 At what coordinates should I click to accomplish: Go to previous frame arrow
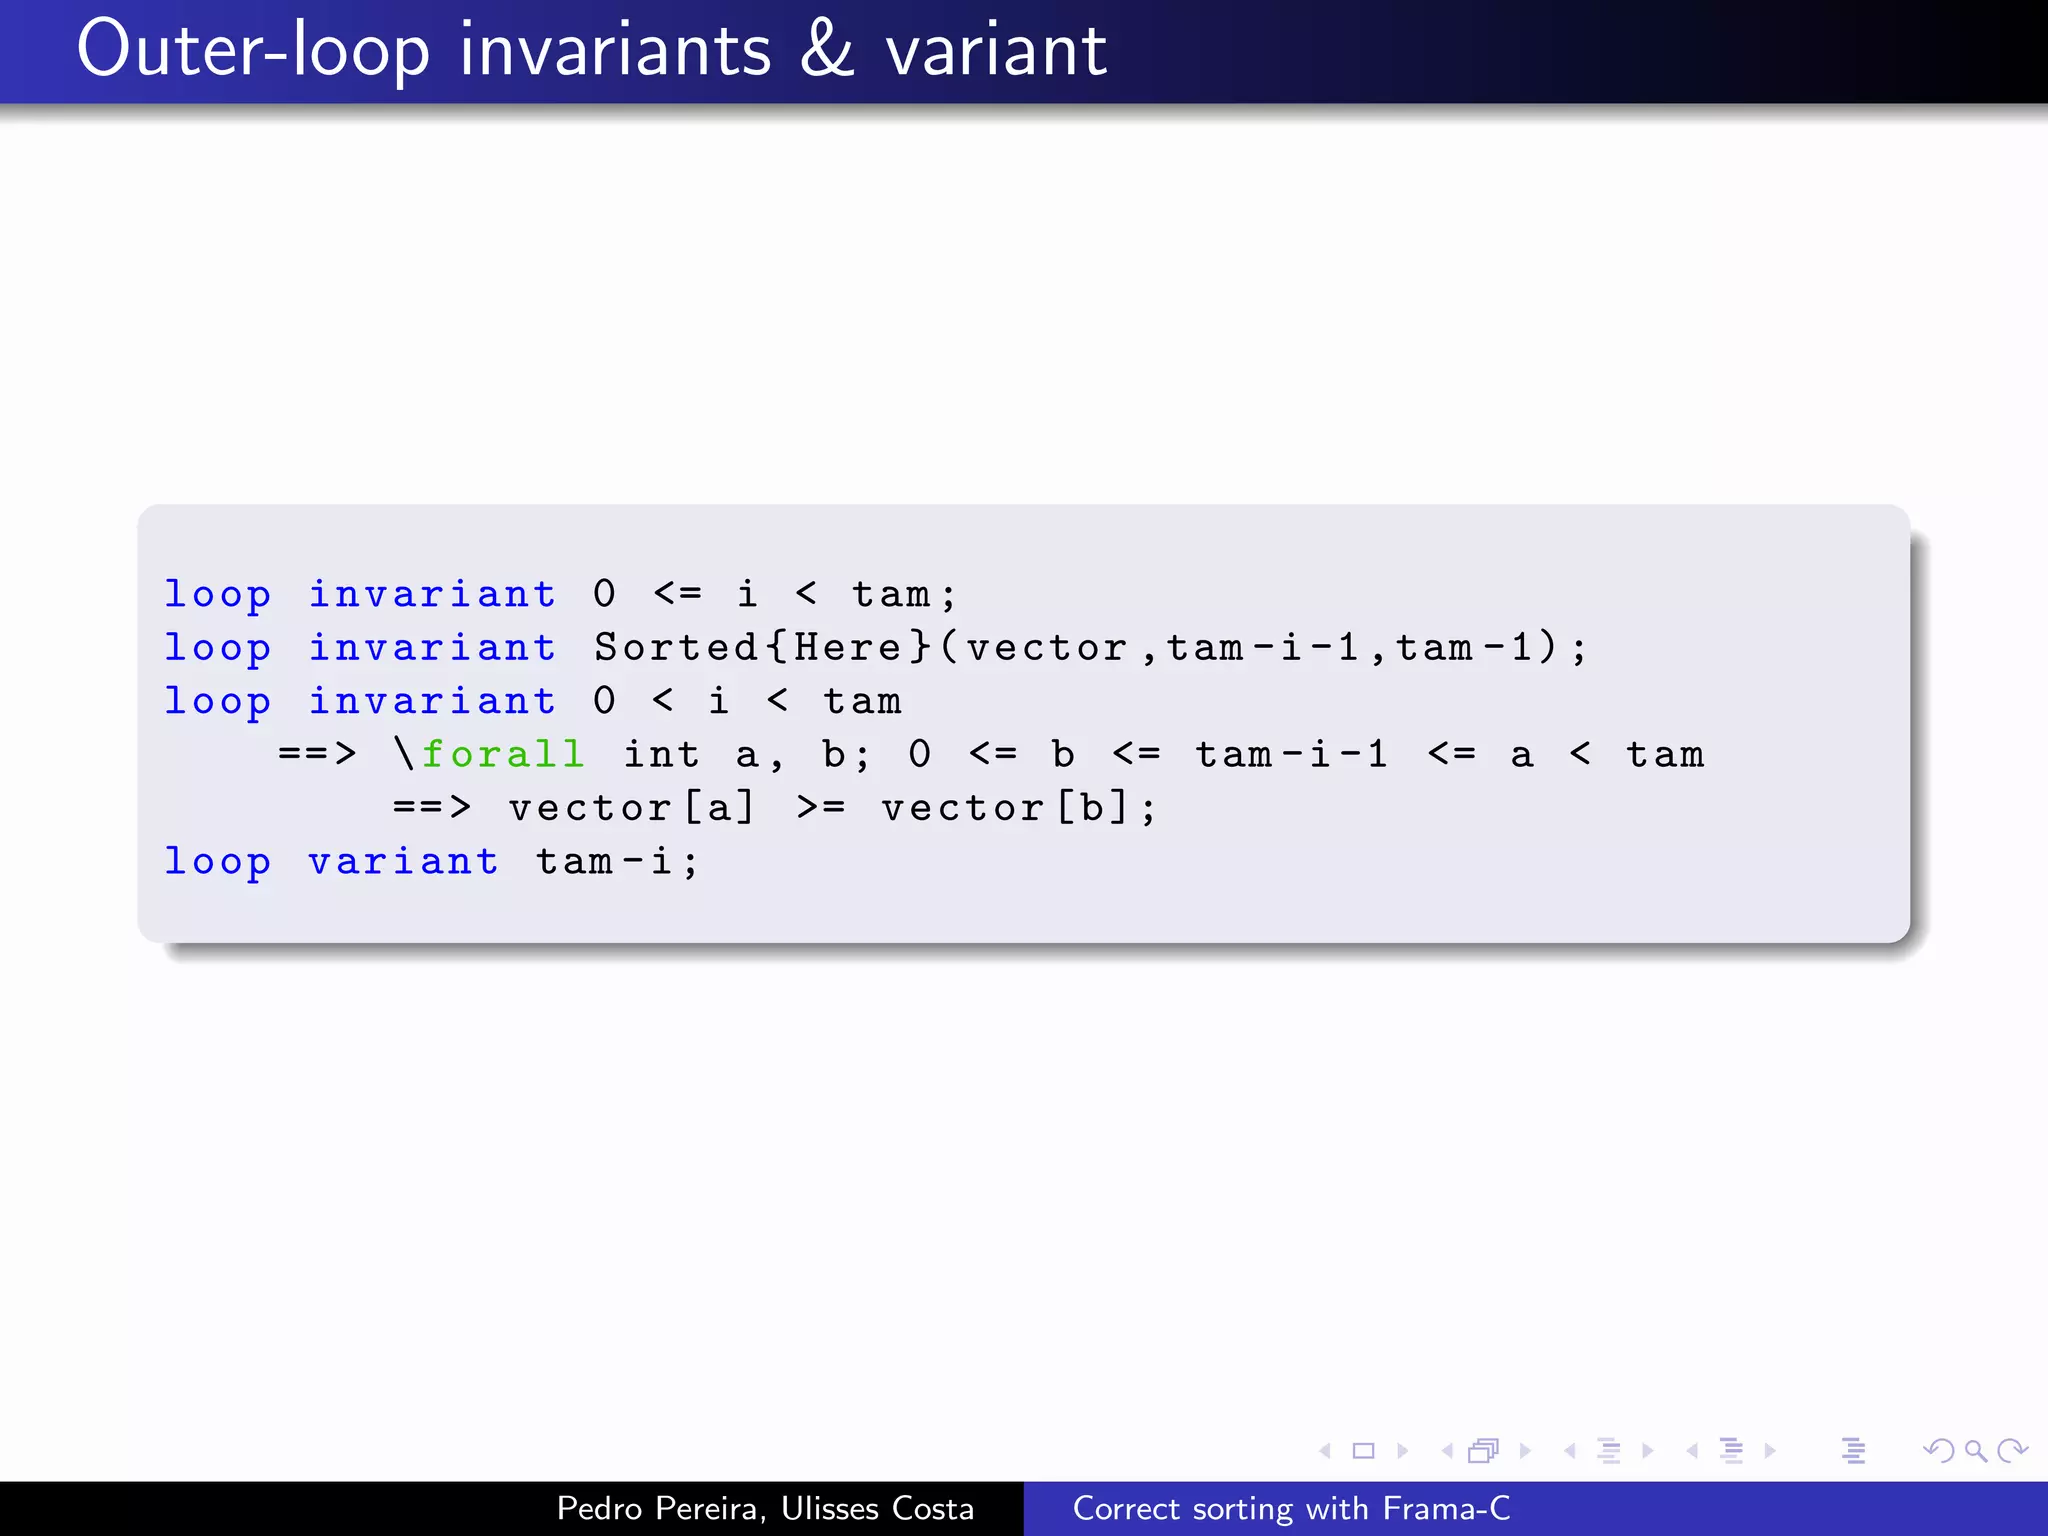tap(1447, 1451)
